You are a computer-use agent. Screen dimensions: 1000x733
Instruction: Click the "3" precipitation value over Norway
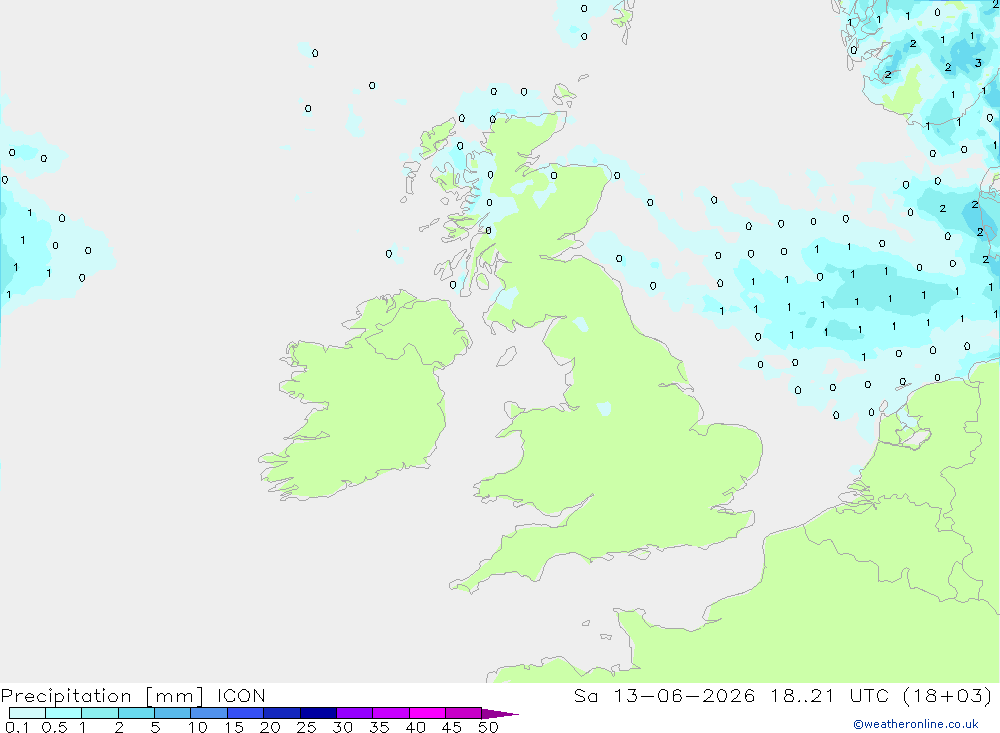tap(978, 63)
